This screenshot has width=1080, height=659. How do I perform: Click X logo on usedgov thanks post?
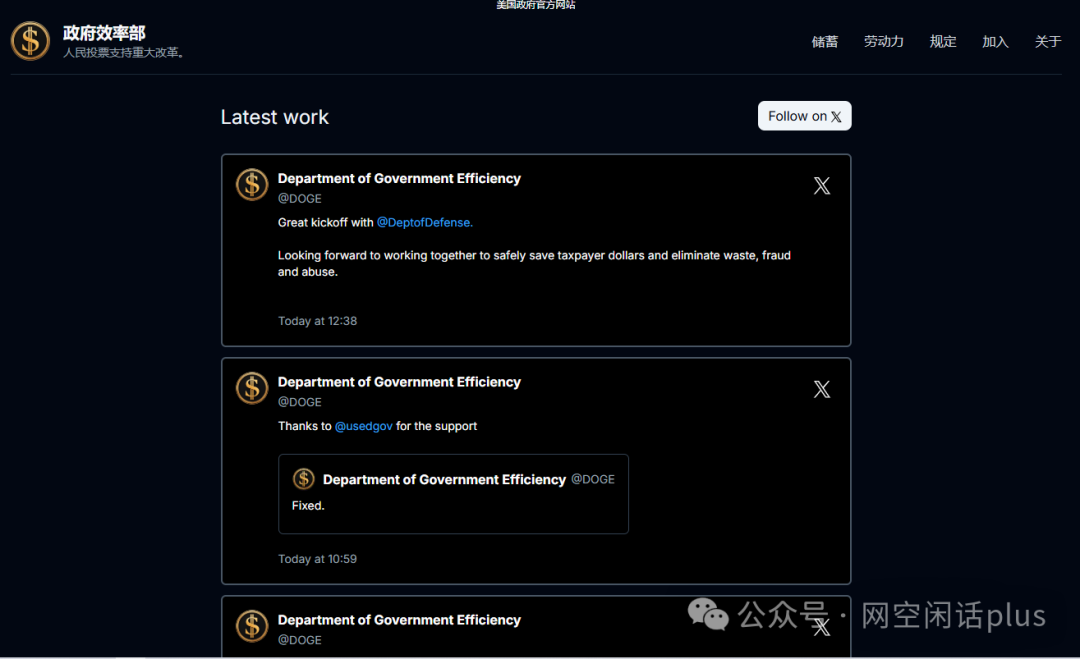822,390
